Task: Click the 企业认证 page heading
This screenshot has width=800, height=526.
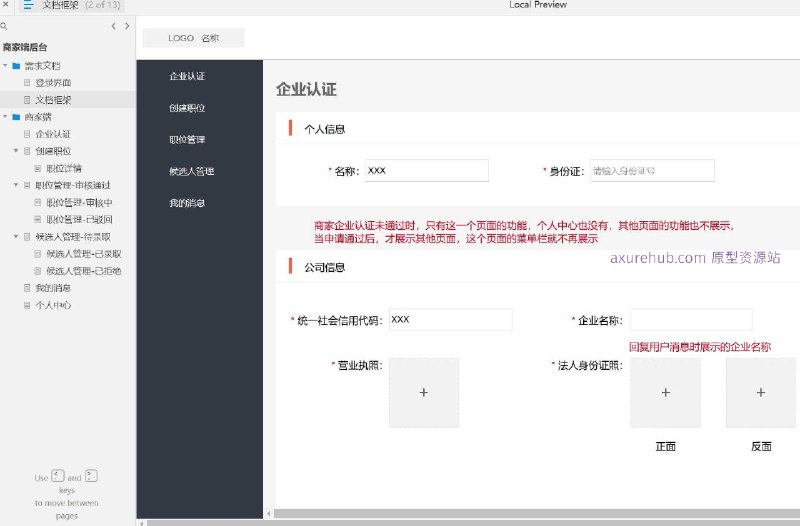Action: (306, 89)
